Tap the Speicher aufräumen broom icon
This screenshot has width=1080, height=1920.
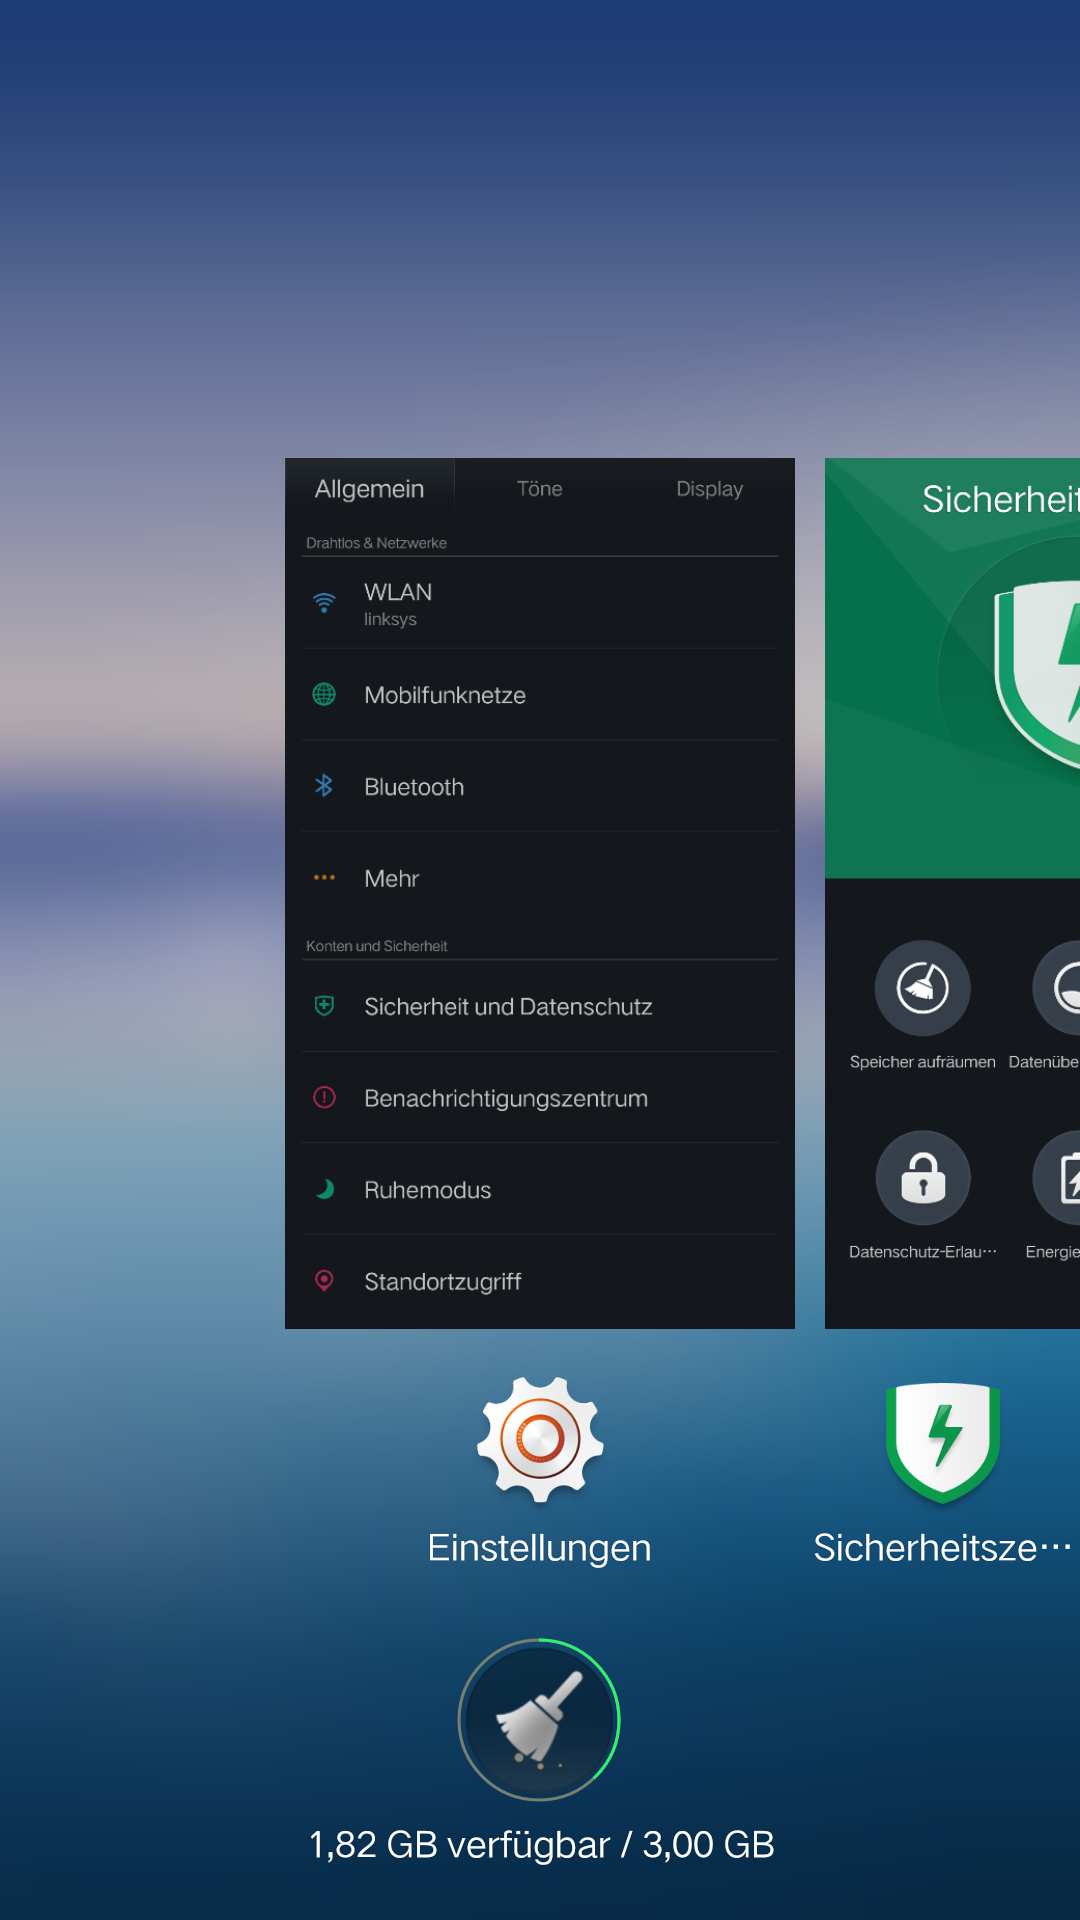922,988
